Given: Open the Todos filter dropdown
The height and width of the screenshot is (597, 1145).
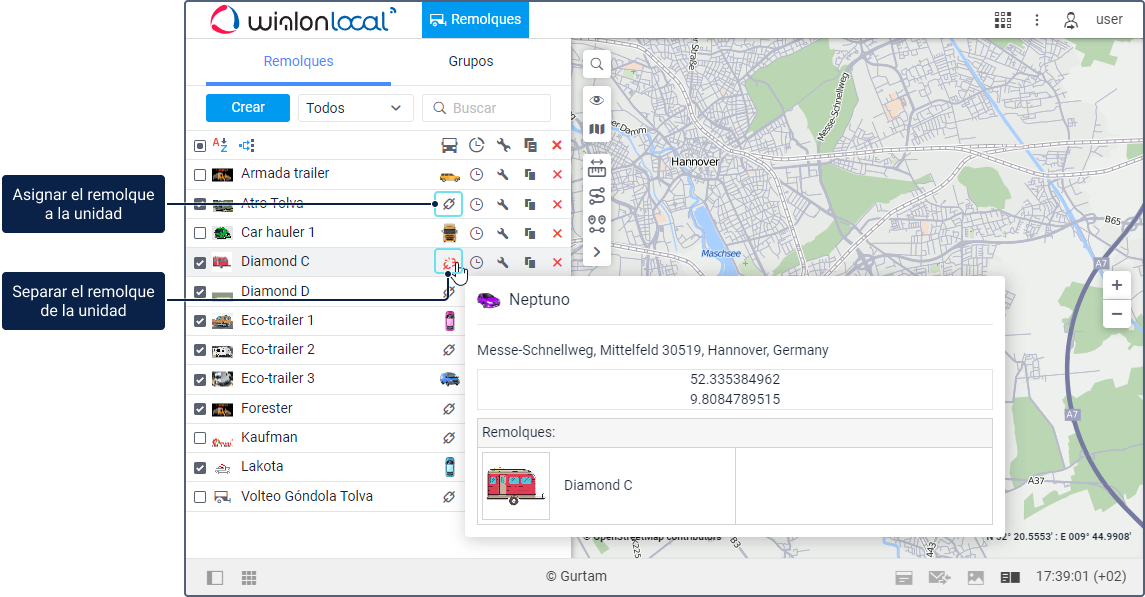Looking at the screenshot, I should point(355,108).
